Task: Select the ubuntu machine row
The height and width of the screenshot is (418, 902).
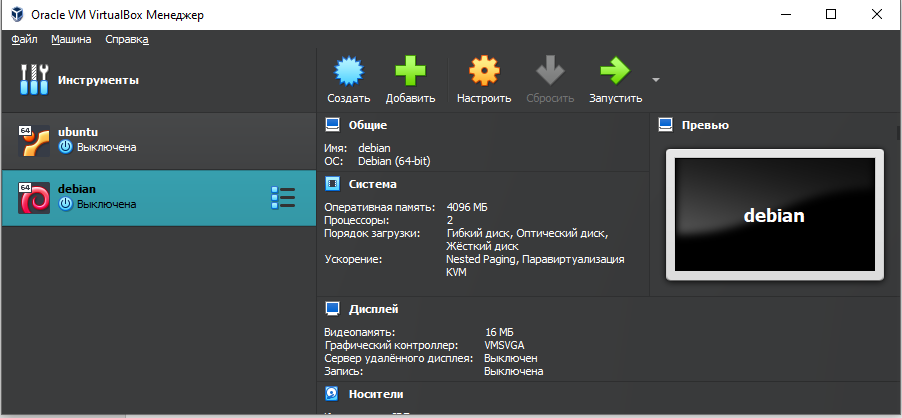Action: coord(159,141)
